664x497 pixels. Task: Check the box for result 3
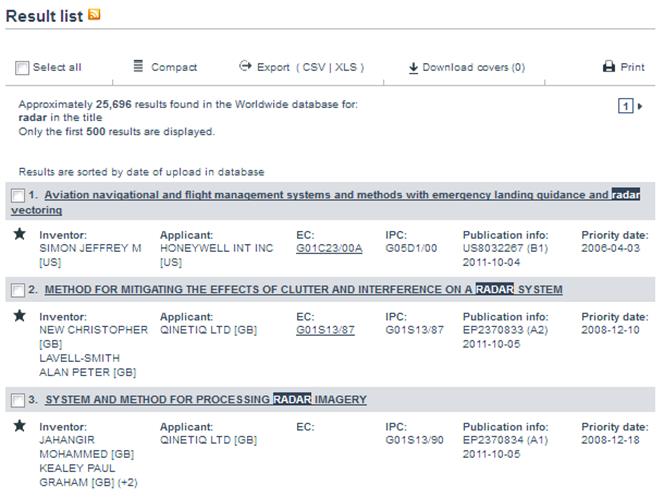pos(18,400)
